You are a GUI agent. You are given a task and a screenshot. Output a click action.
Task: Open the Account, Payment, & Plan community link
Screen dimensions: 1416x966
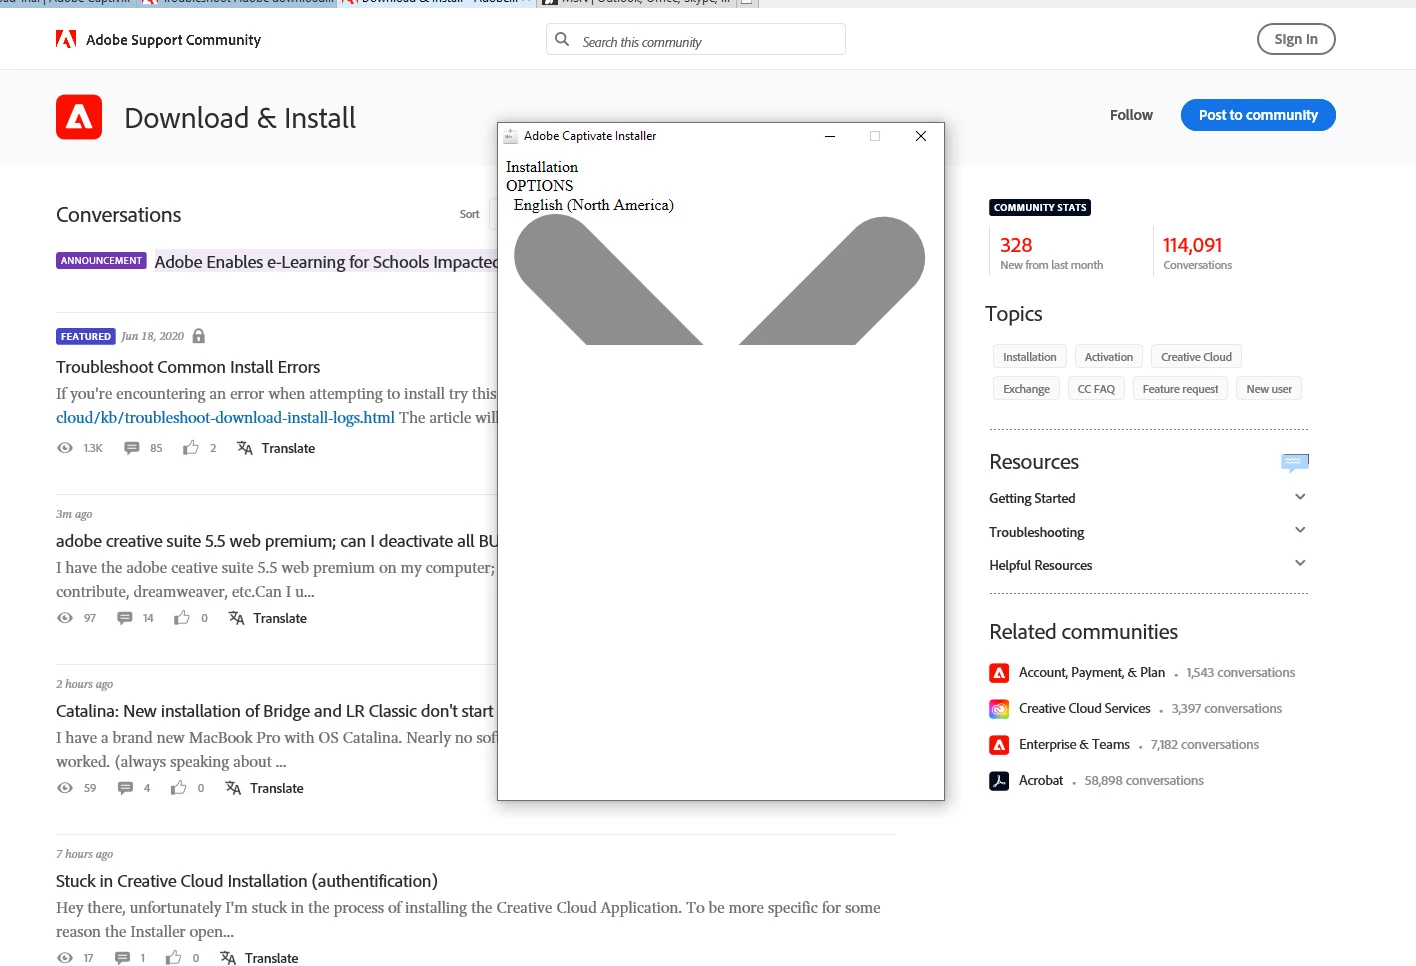coord(1092,673)
